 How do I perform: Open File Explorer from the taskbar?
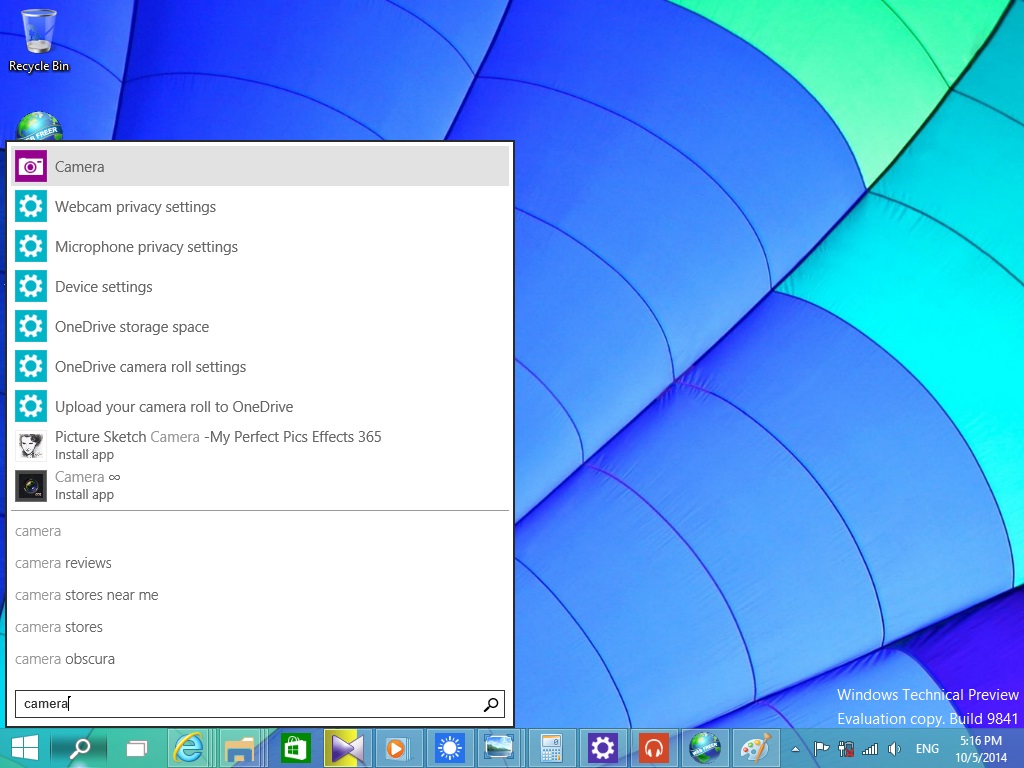(239, 748)
